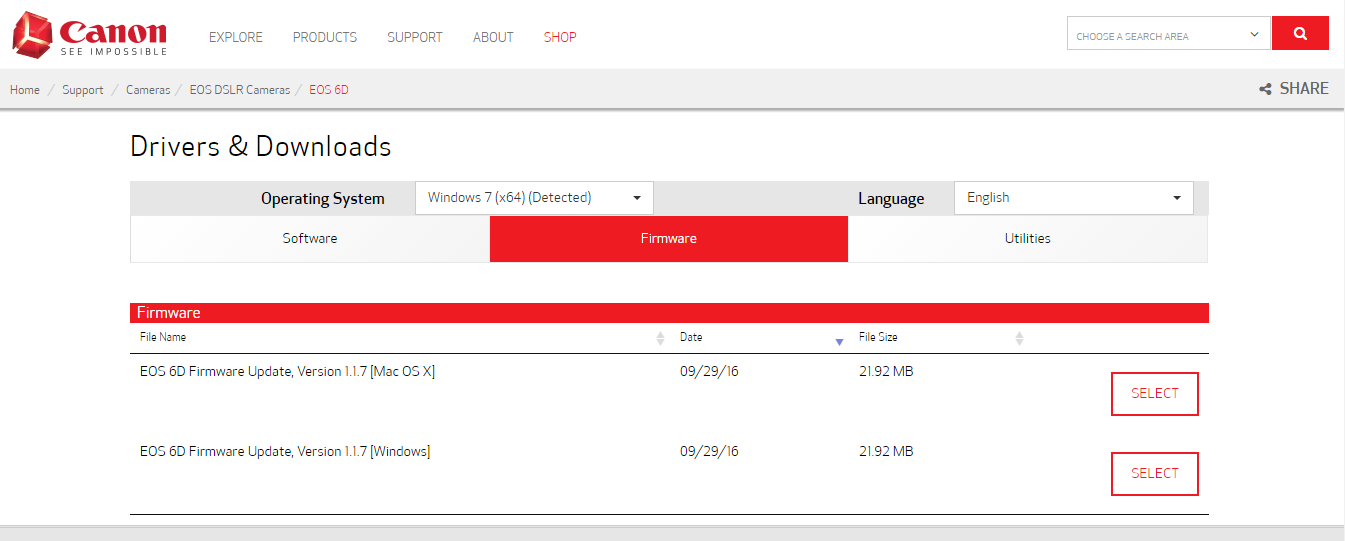1345x541 pixels.
Task: Click the SHARE text link
Action: [x=1304, y=89]
